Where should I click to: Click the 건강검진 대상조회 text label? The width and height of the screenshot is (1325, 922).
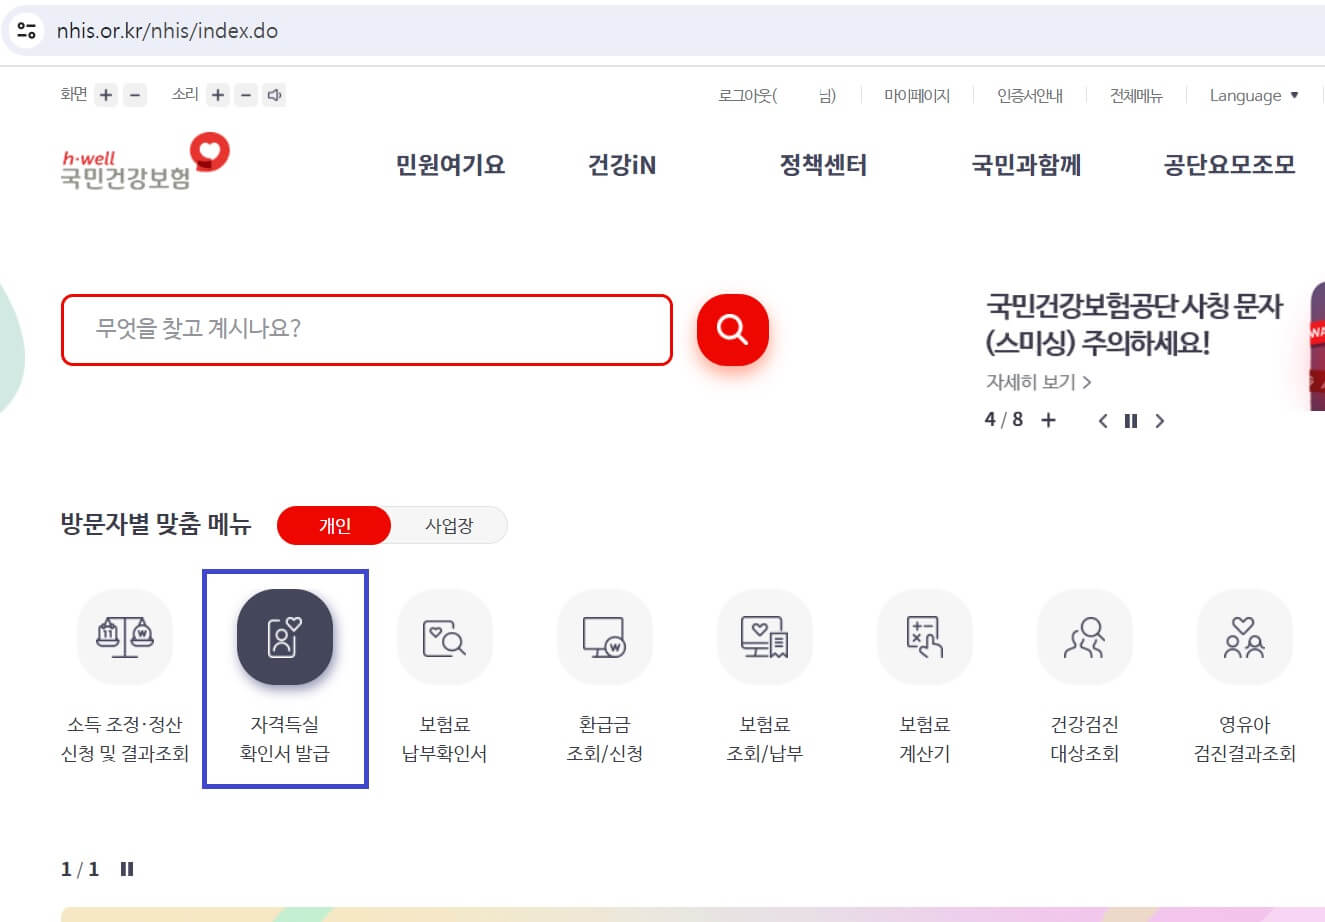pos(1085,739)
